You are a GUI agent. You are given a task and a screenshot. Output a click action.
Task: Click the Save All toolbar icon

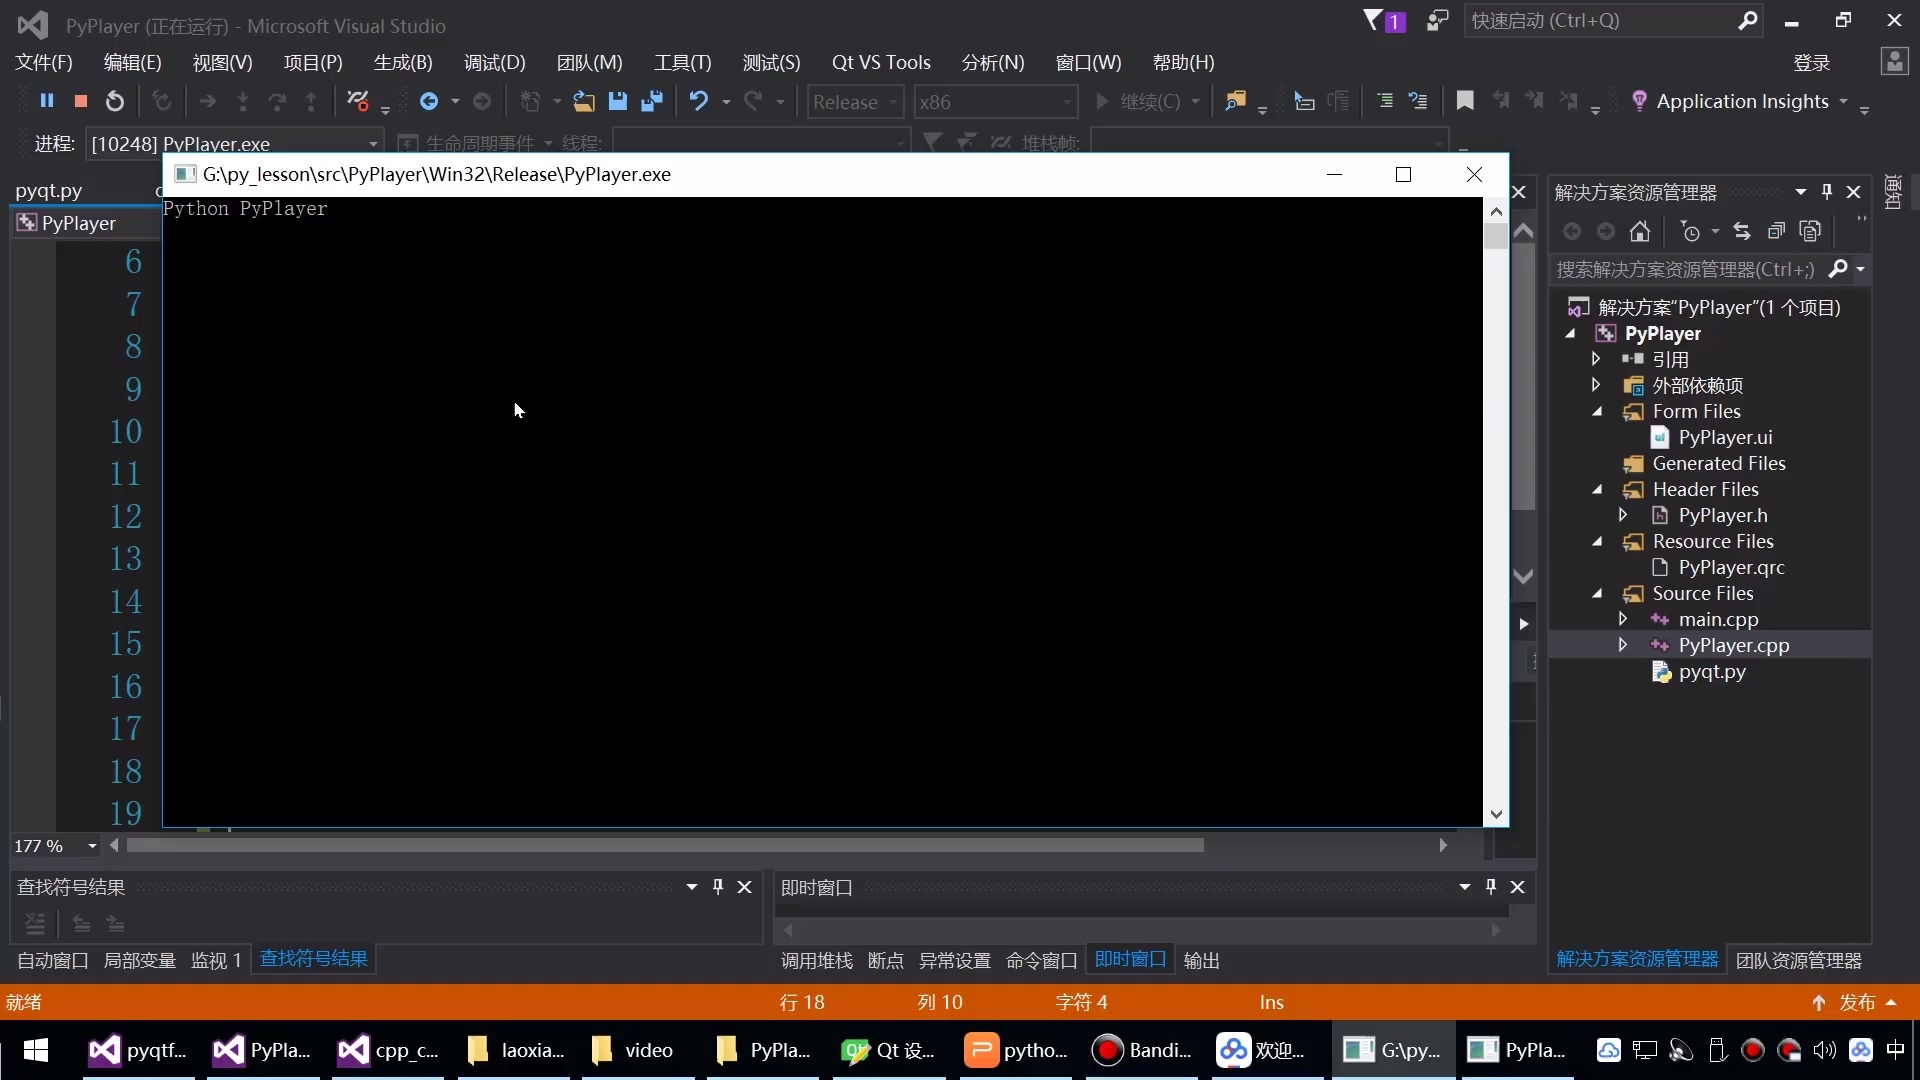click(x=652, y=101)
